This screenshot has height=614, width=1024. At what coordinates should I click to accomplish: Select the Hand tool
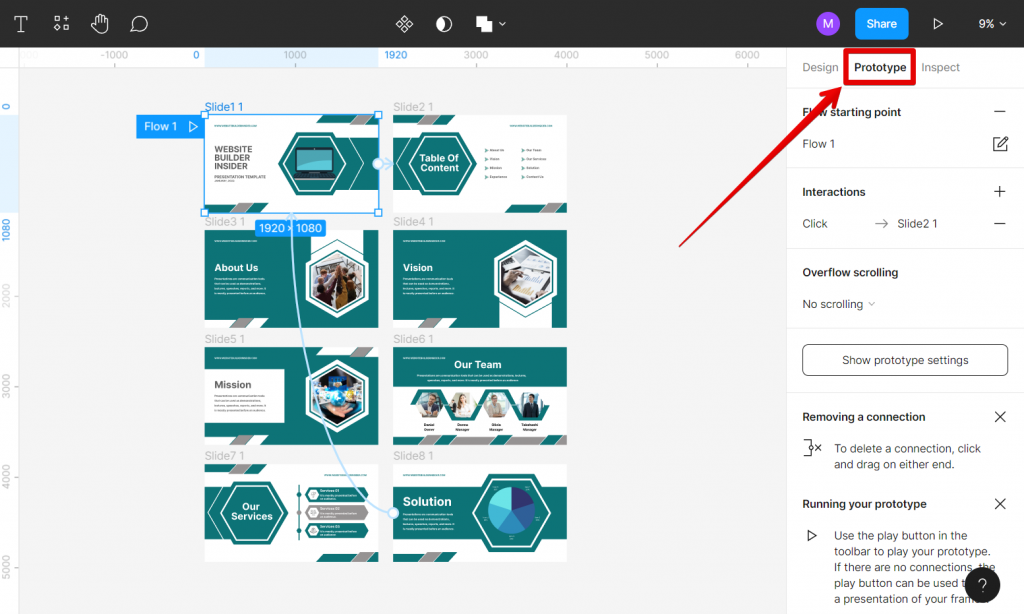(x=100, y=23)
